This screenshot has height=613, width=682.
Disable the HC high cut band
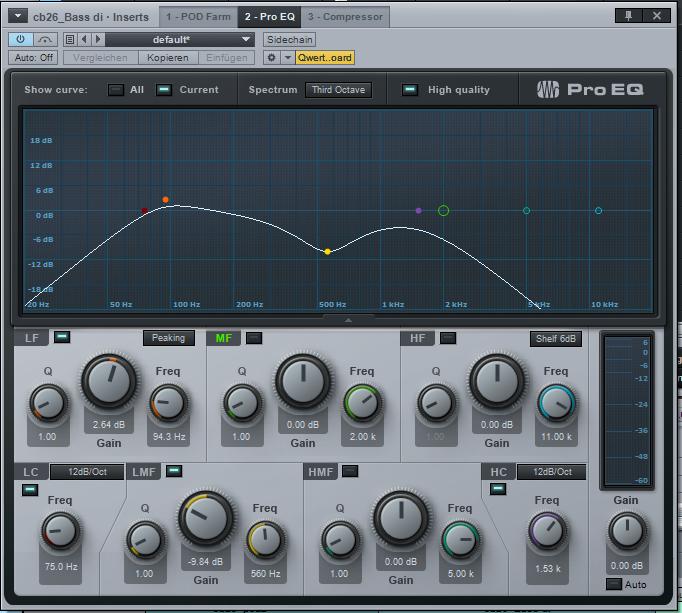(498, 489)
